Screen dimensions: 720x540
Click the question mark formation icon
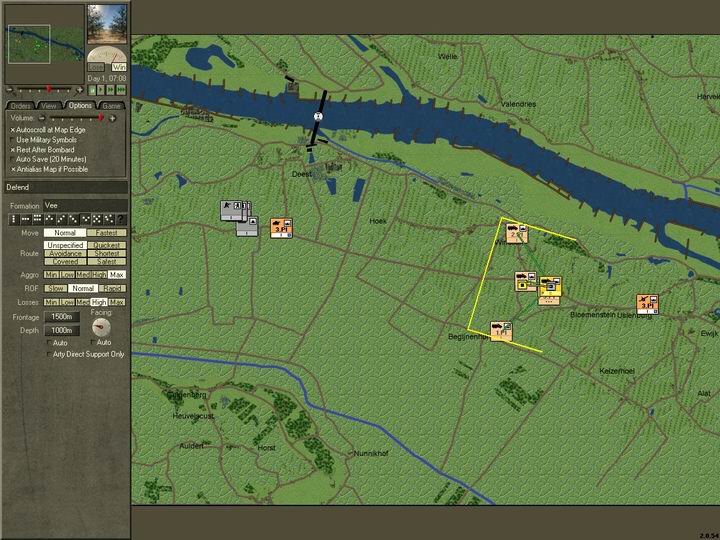click(122, 219)
